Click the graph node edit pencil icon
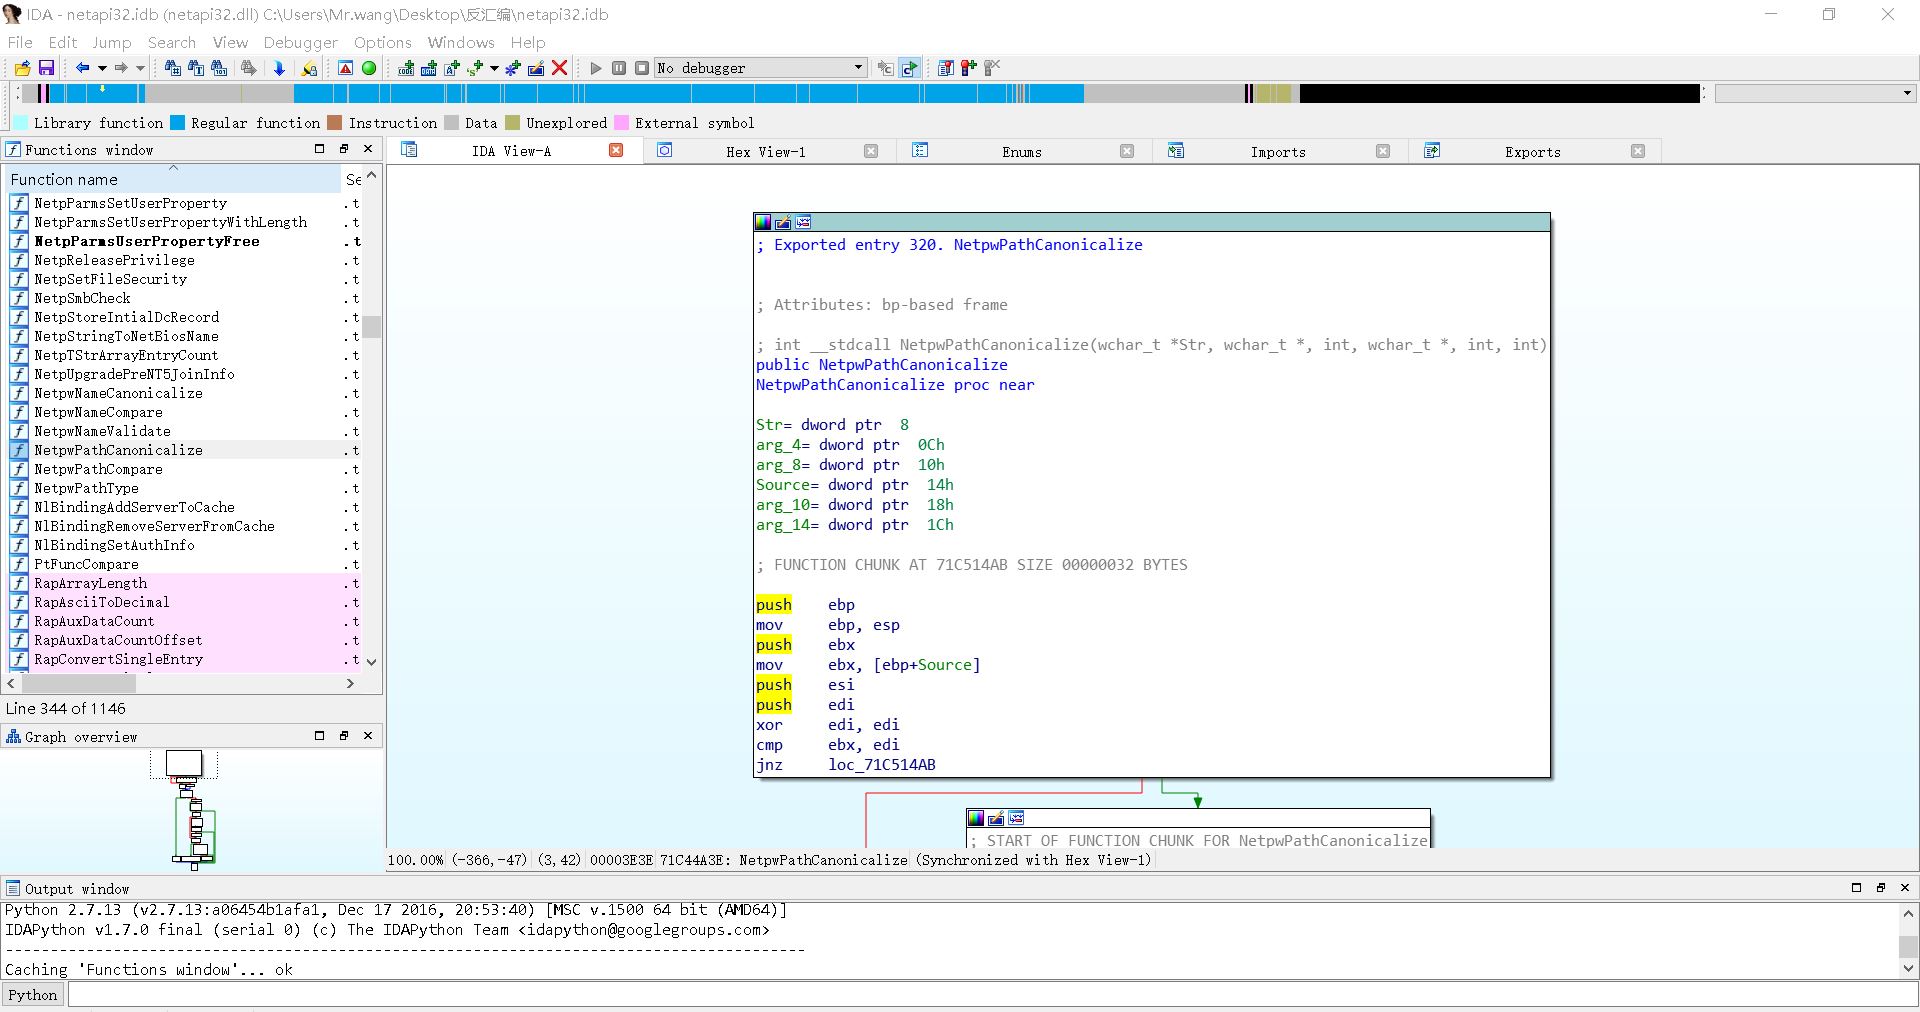The height and width of the screenshot is (1012, 1920). 783,222
